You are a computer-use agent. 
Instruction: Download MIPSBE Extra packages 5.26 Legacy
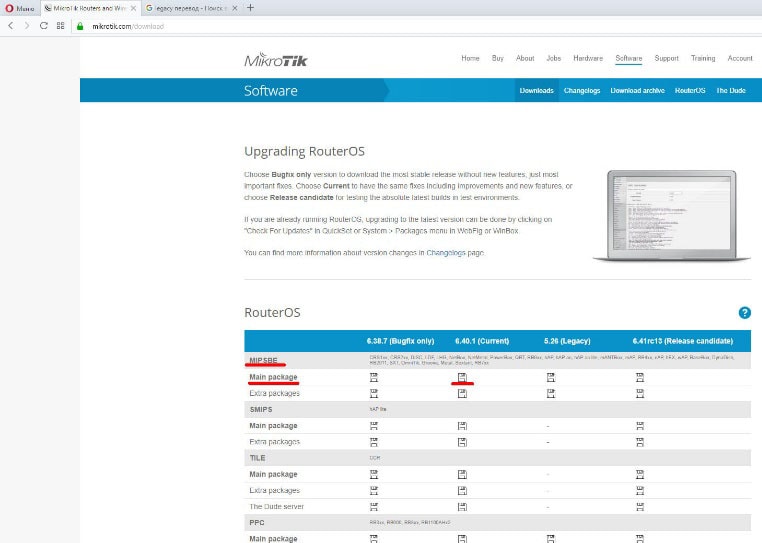(551, 393)
